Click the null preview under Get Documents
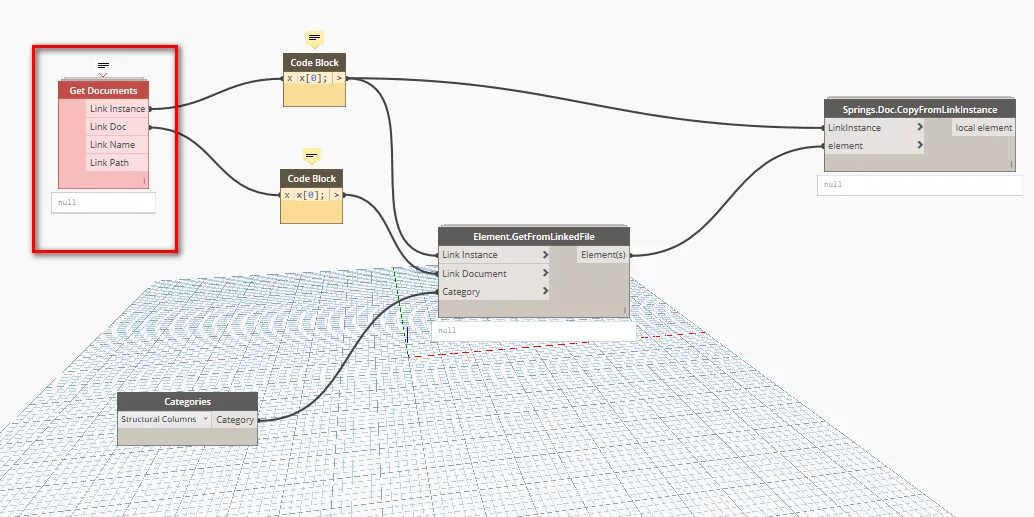 click(x=104, y=202)
